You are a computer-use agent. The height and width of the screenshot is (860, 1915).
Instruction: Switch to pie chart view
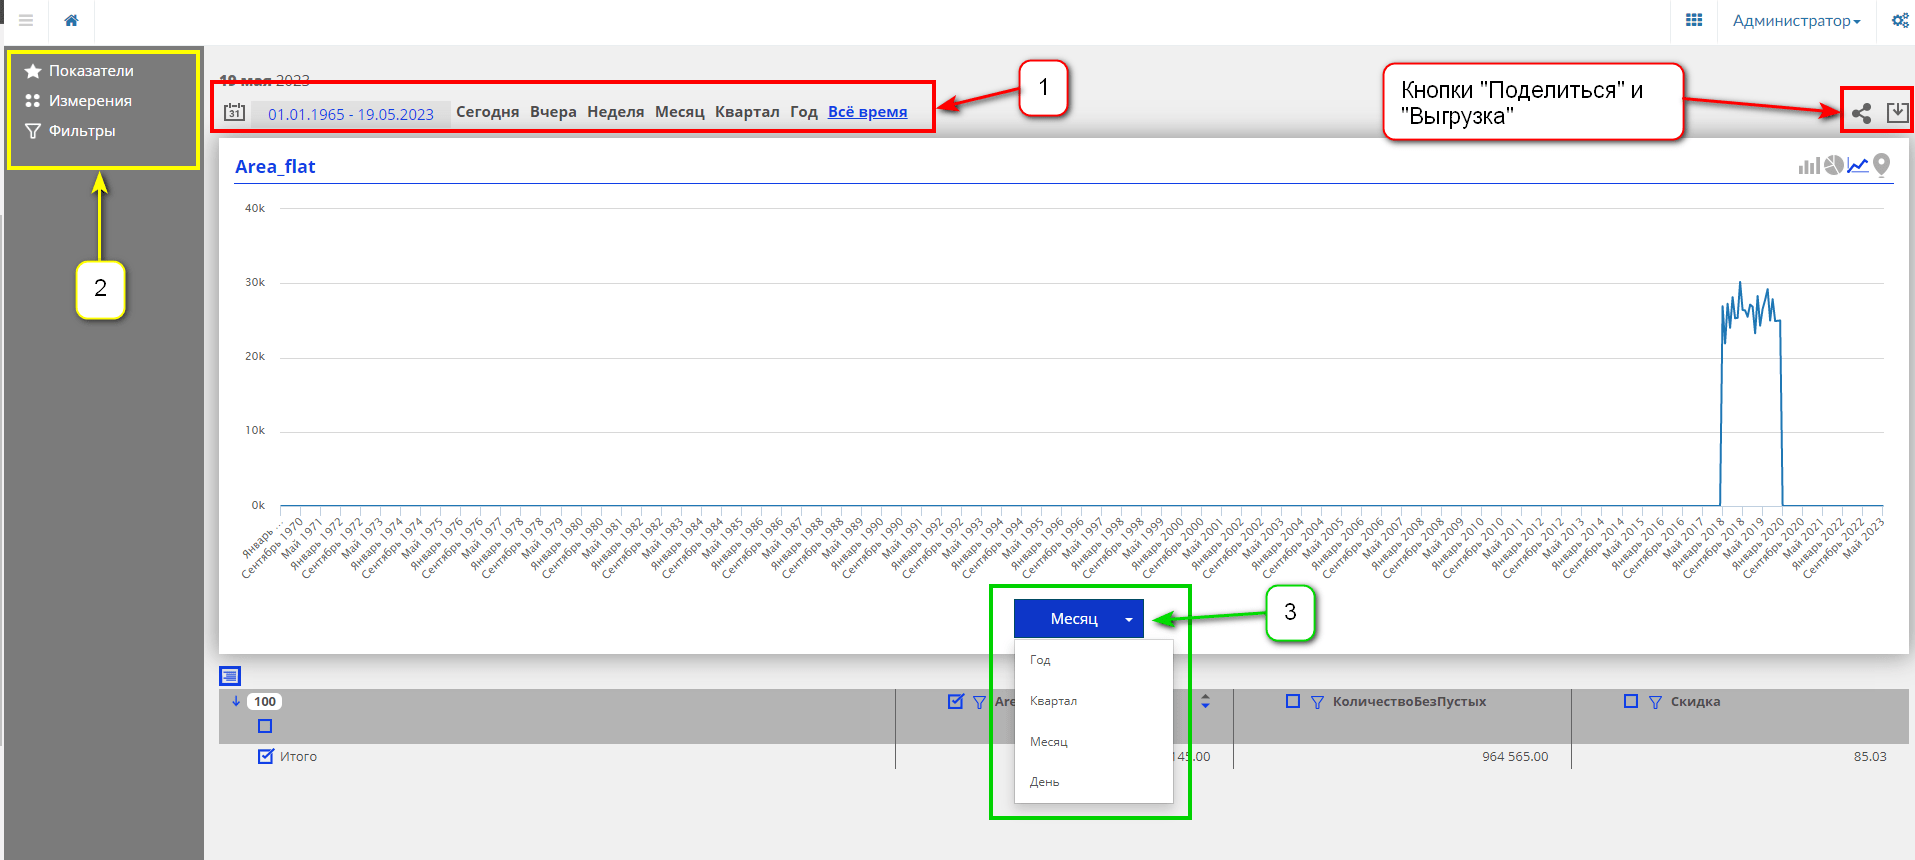coord(1833,165)
